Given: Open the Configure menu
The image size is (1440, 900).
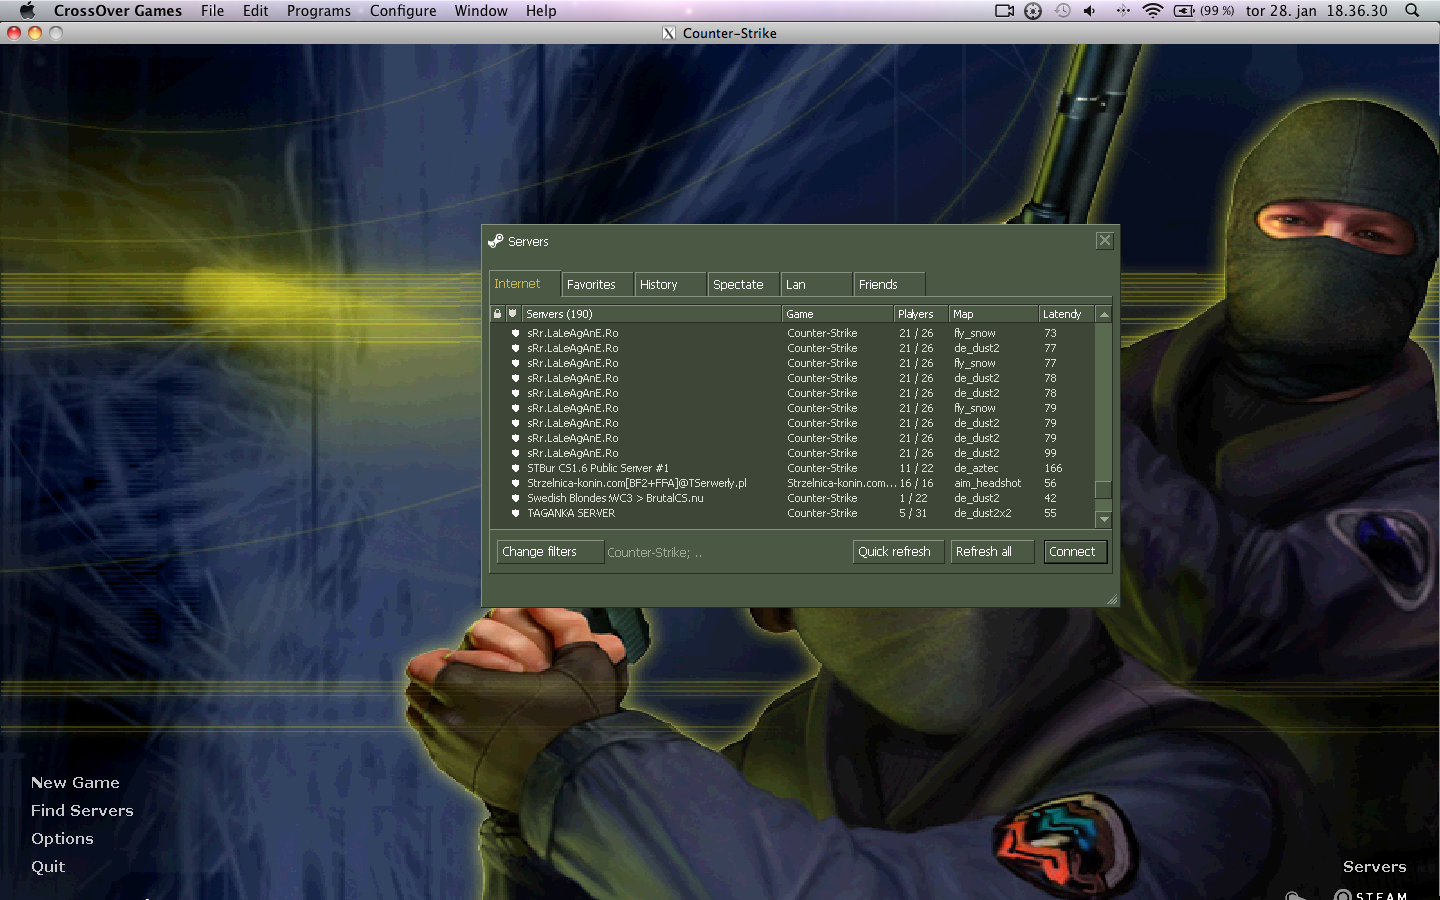Looking at the screenshot, I should click(x=403, y=11).
